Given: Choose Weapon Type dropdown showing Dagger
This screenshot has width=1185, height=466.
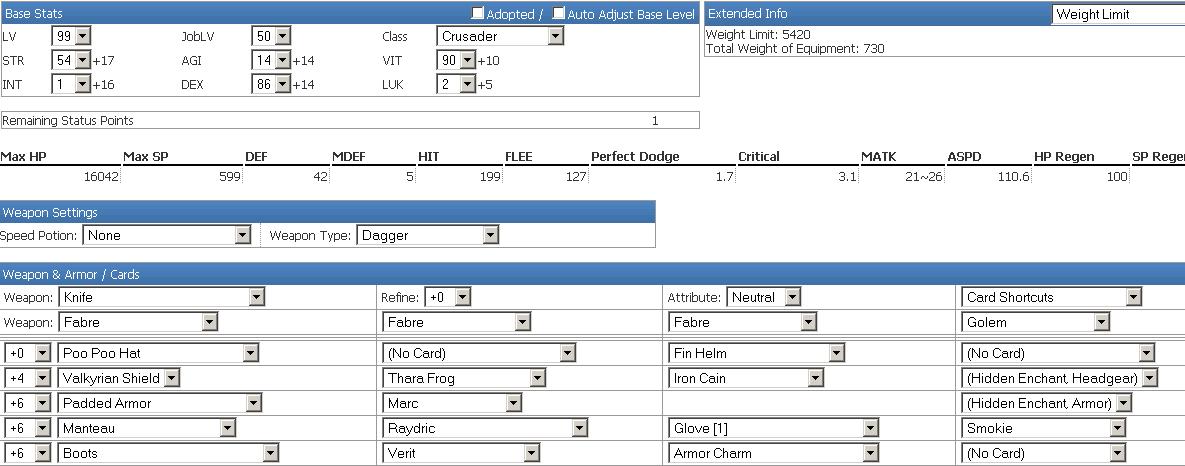Looking at the screenshot, I should point(427,235).
